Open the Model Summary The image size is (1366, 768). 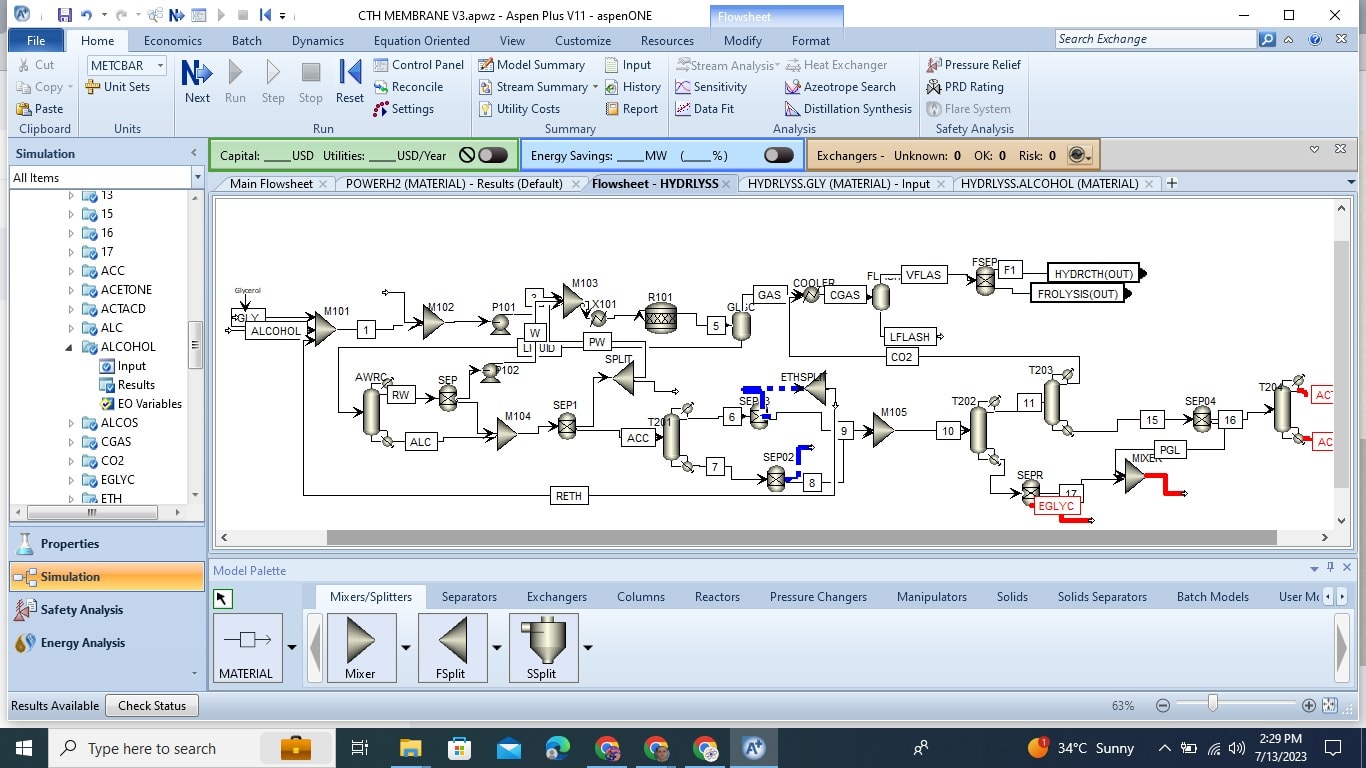(x=532, y=65)
